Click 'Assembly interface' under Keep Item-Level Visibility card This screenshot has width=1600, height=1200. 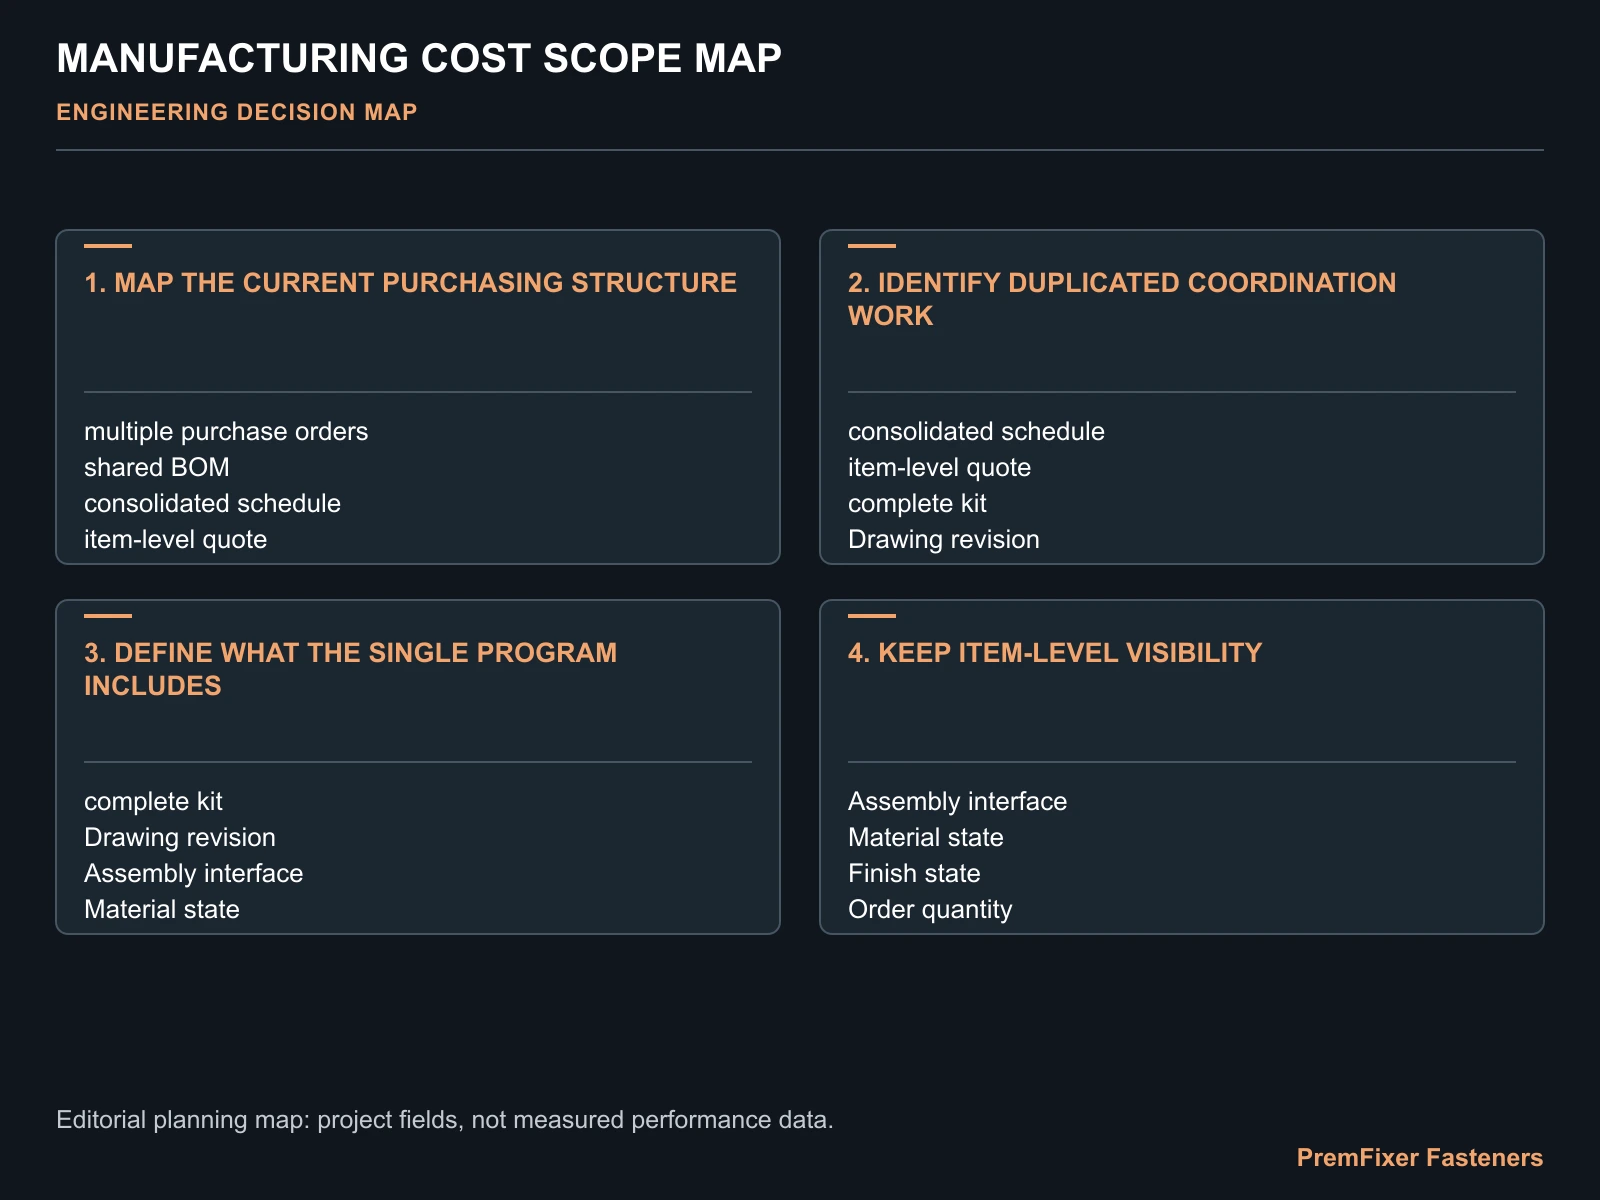pyautogui.click(x=958, y=802)
